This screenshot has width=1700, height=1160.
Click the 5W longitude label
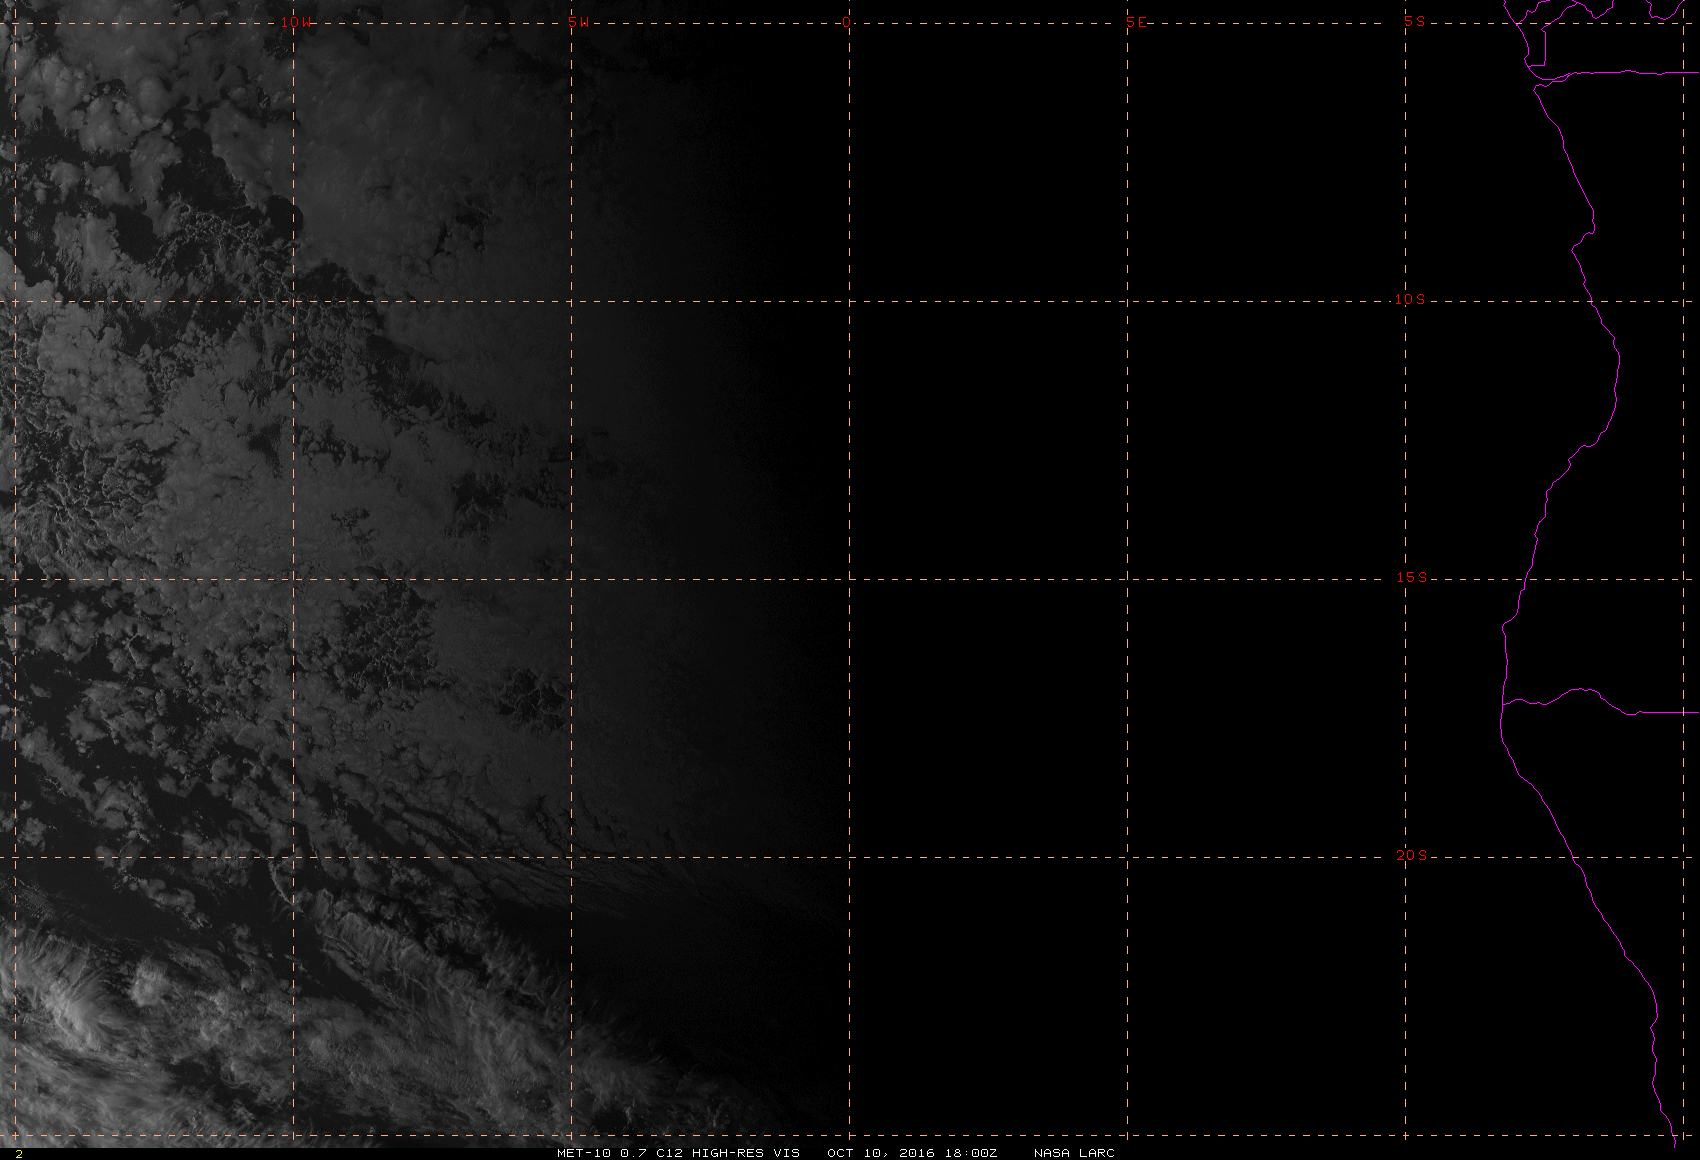point(578,22)
